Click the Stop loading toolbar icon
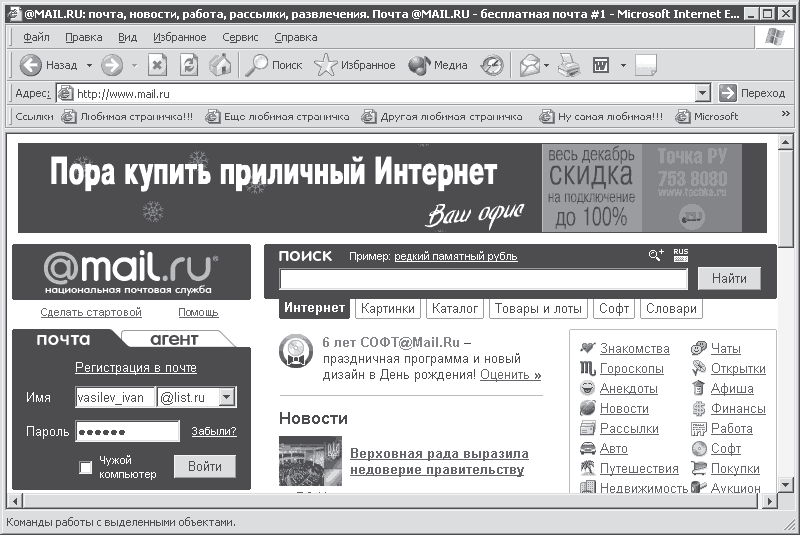 pos(157,65)
